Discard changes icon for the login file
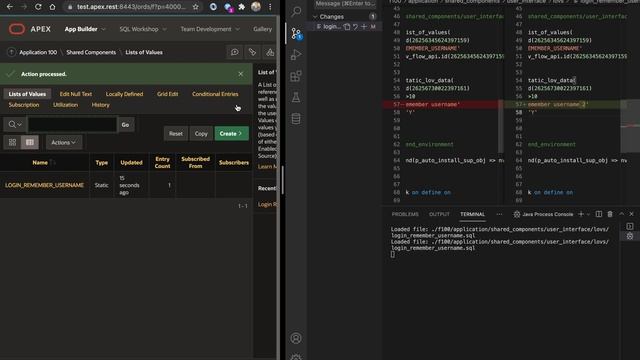Screen dimensions: 640x360 point(356,27)
